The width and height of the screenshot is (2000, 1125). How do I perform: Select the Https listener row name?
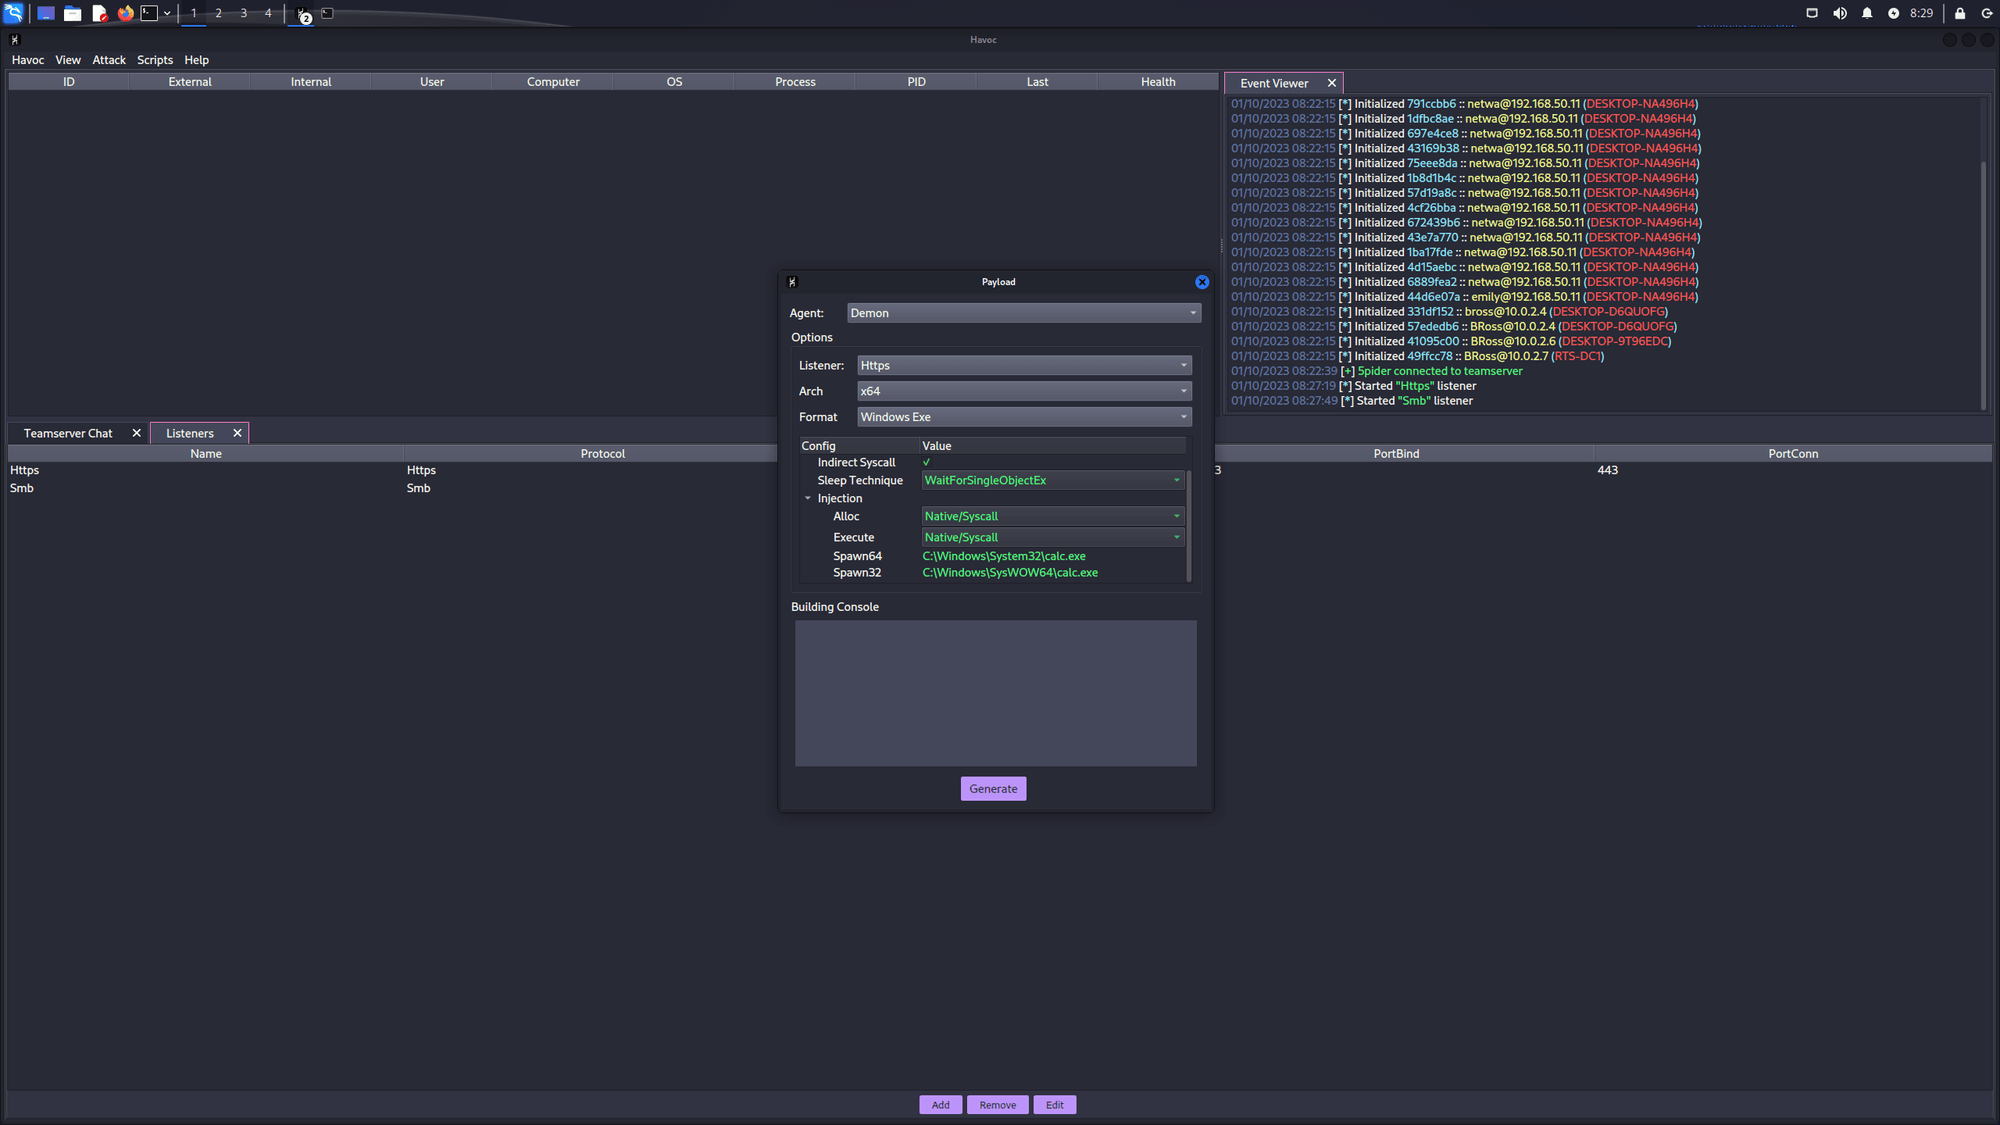tap(25, 470)
